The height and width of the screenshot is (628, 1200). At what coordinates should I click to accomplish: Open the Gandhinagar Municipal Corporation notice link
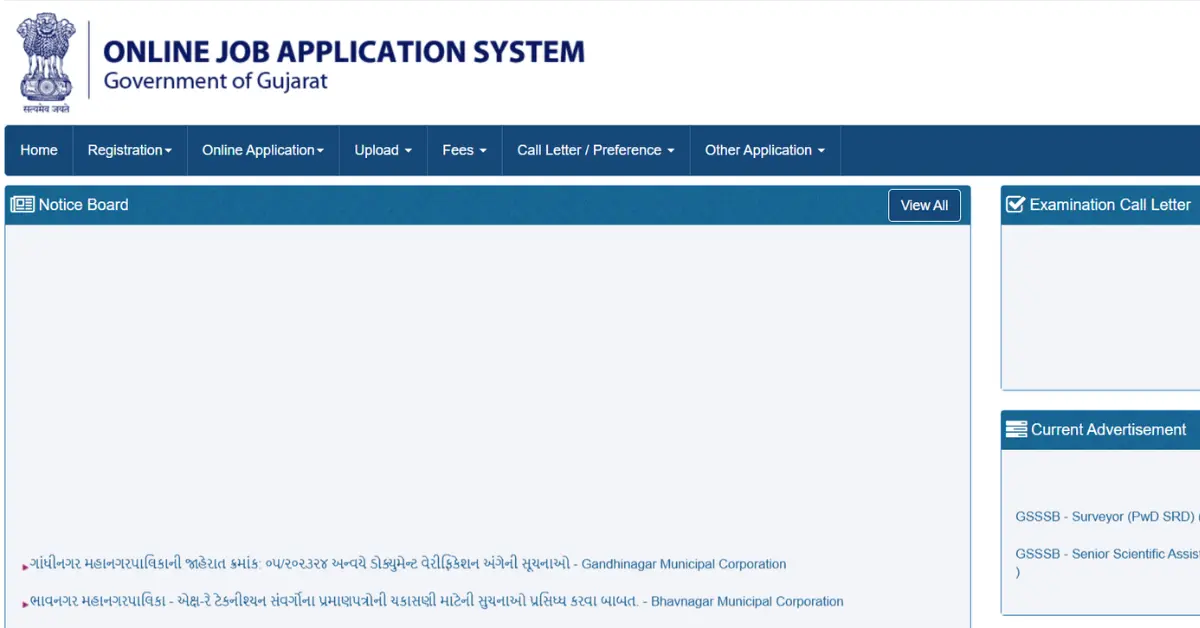pos(408,564)
